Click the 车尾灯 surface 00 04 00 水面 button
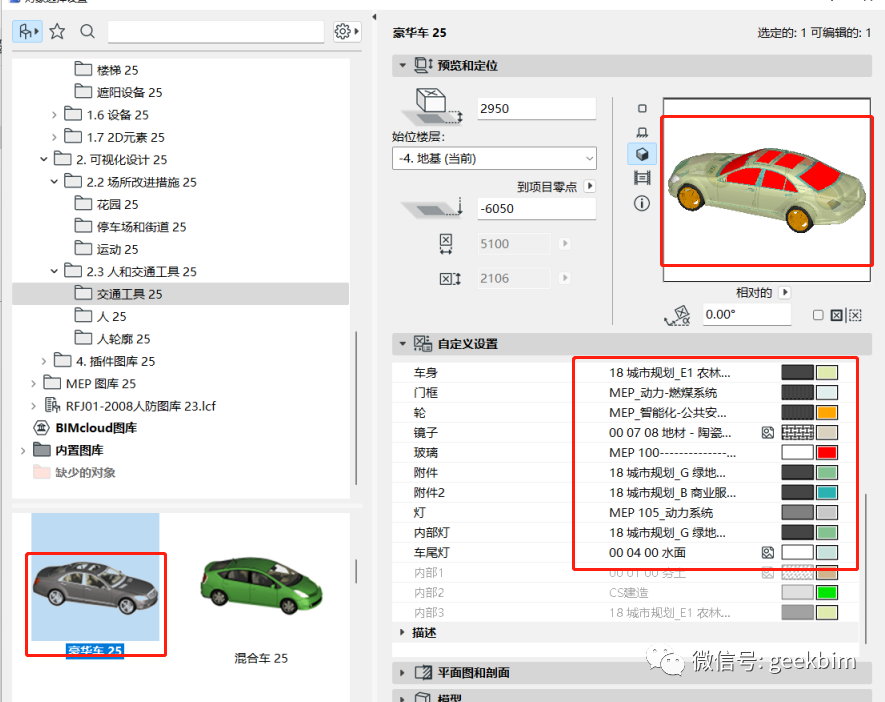The image size is (885, 702). tap(647, 552)
